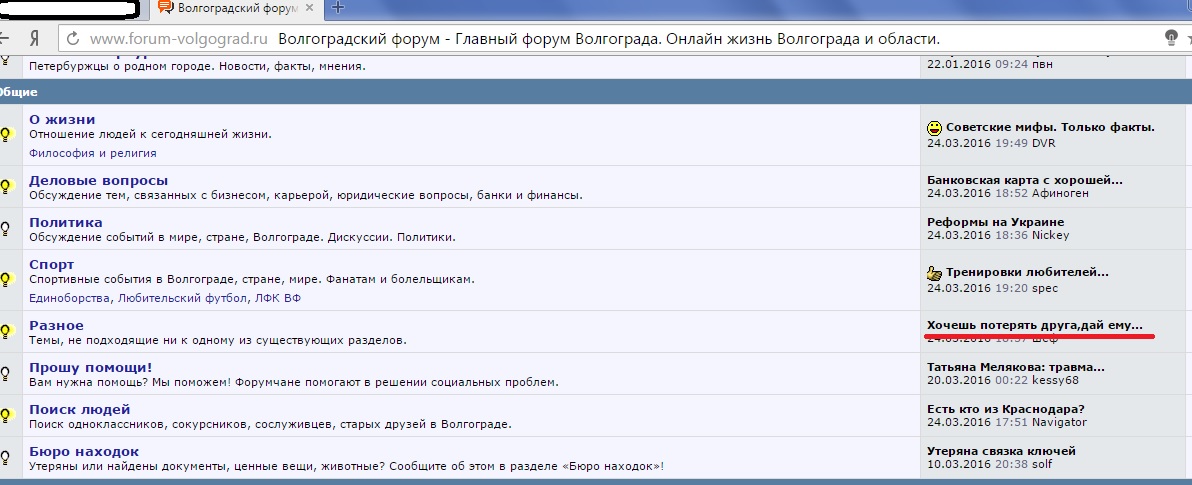
Task: Open topic Реформы на Украине
Action: click(x=996, y=222)
